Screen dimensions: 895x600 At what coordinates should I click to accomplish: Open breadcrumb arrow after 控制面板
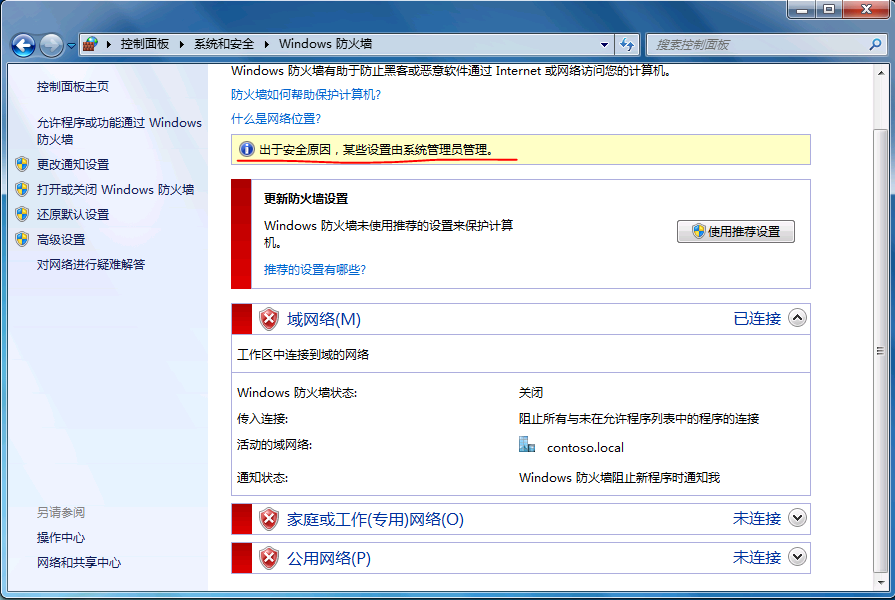coord(182,45)
